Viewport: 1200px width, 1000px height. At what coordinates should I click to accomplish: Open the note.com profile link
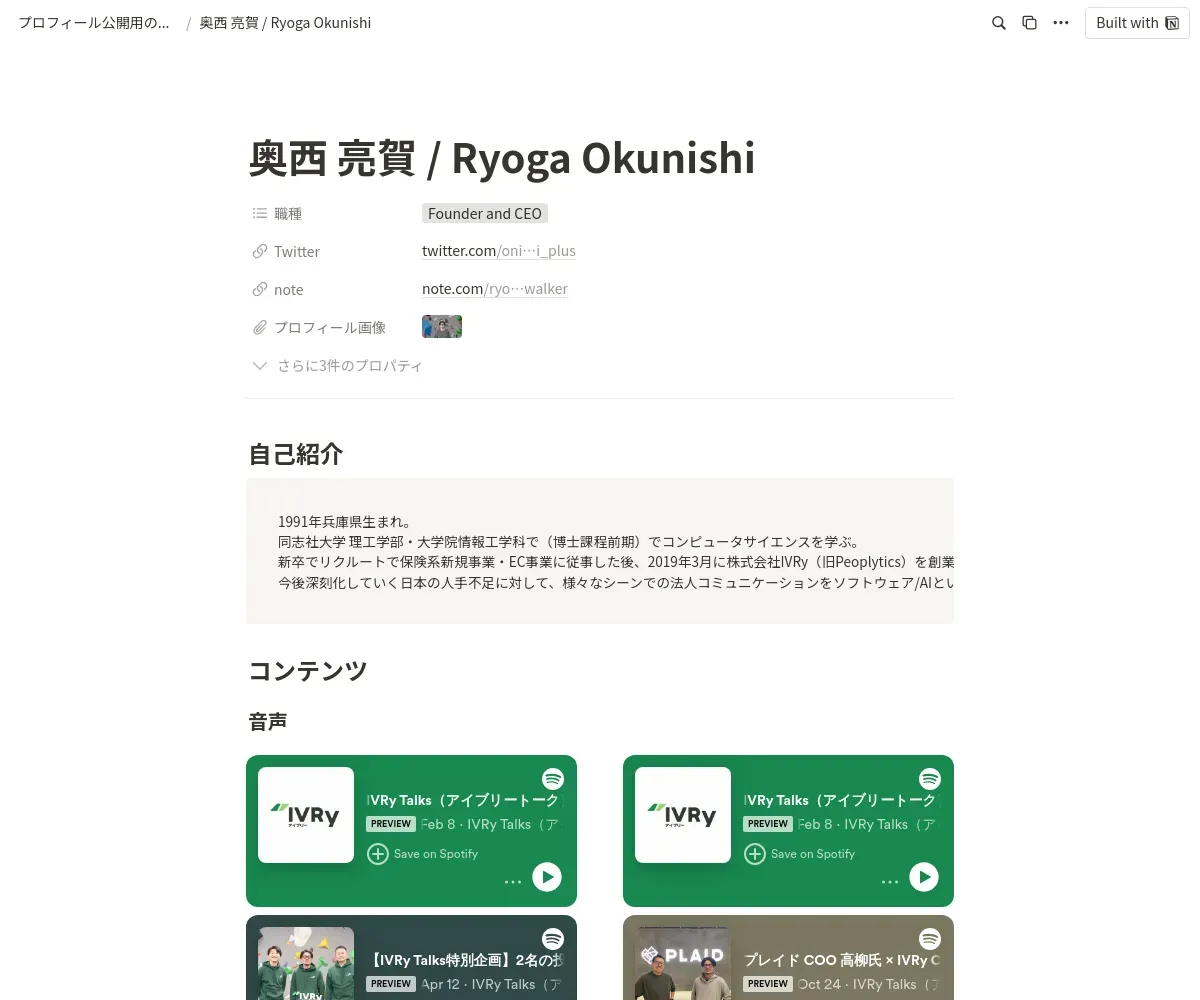click(x=495, y=289)
